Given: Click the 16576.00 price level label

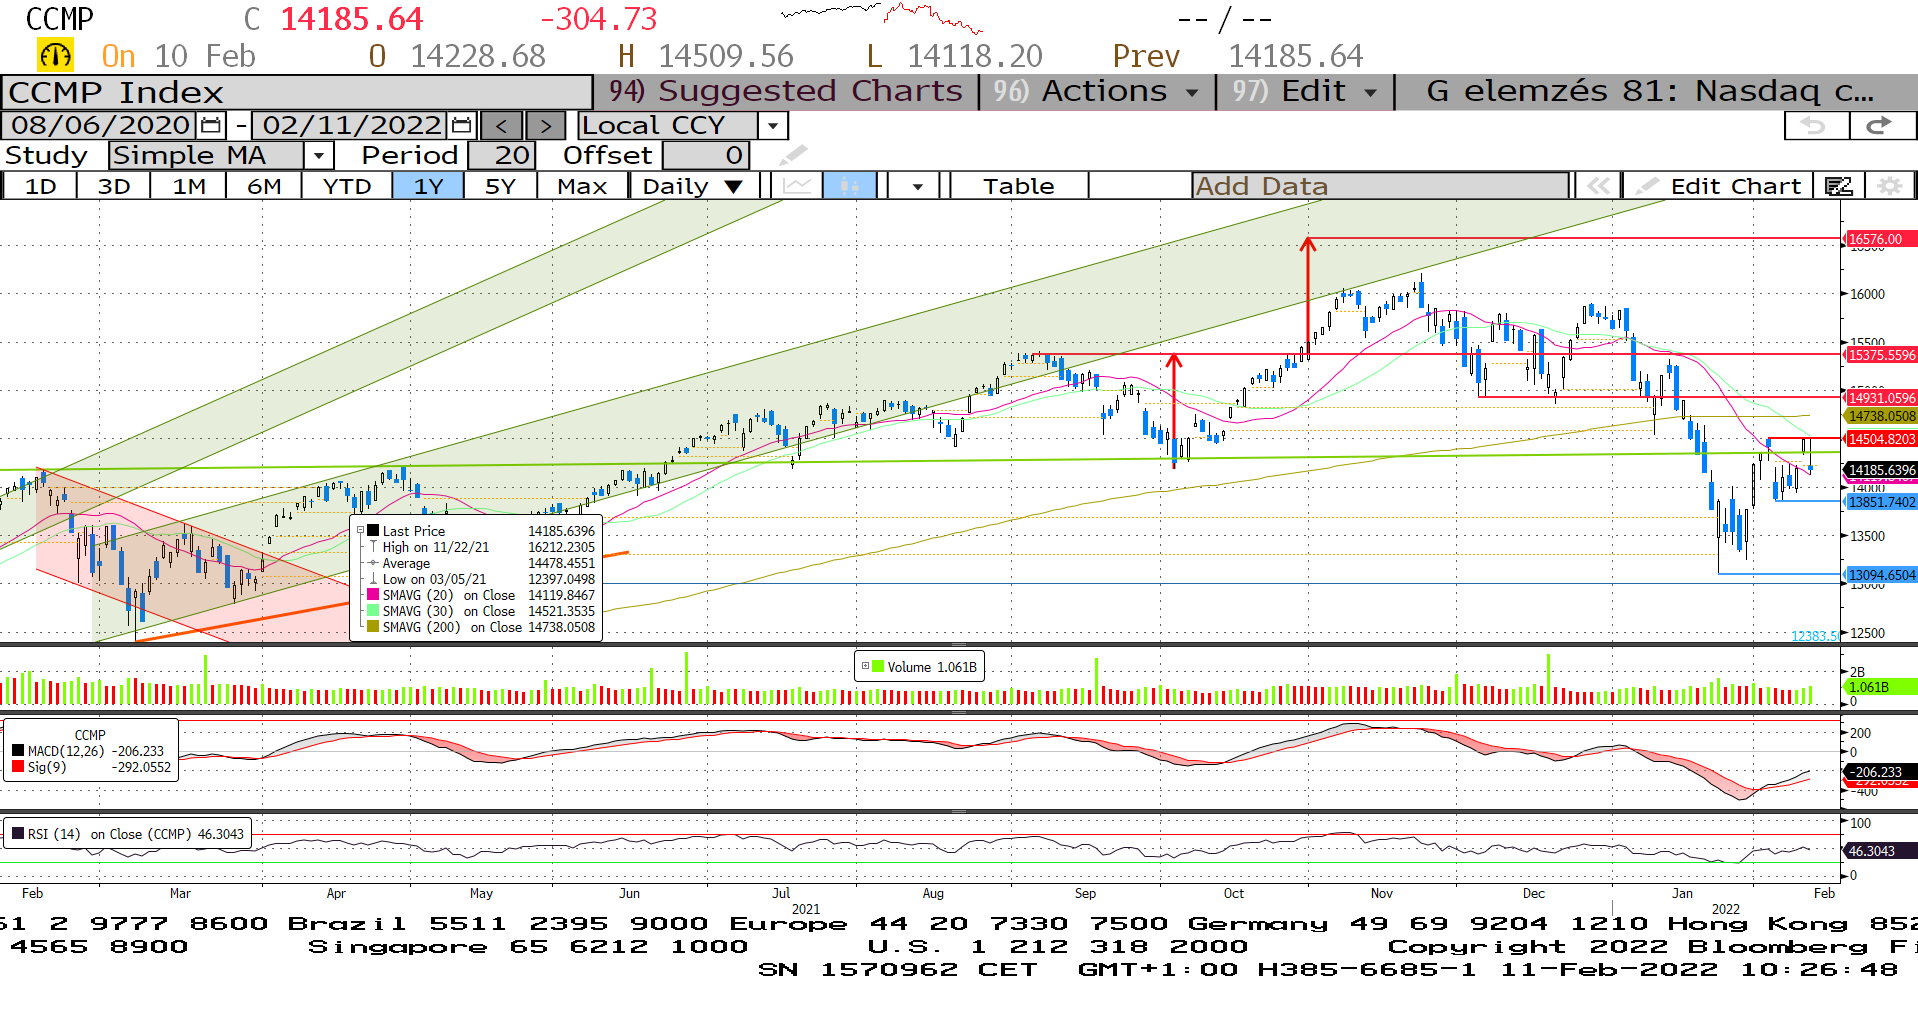Looking at the screenshot, I should point(1880,239).
